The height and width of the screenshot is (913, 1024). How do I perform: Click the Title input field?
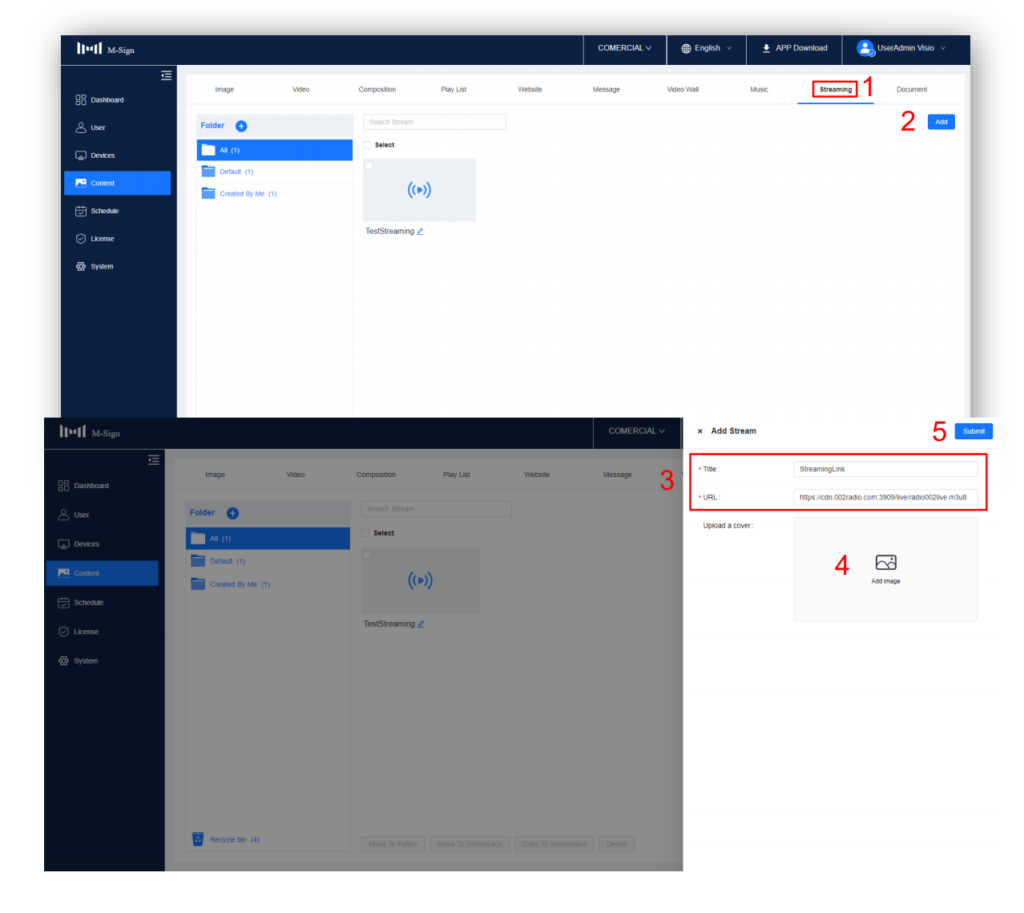click(885, 470)
